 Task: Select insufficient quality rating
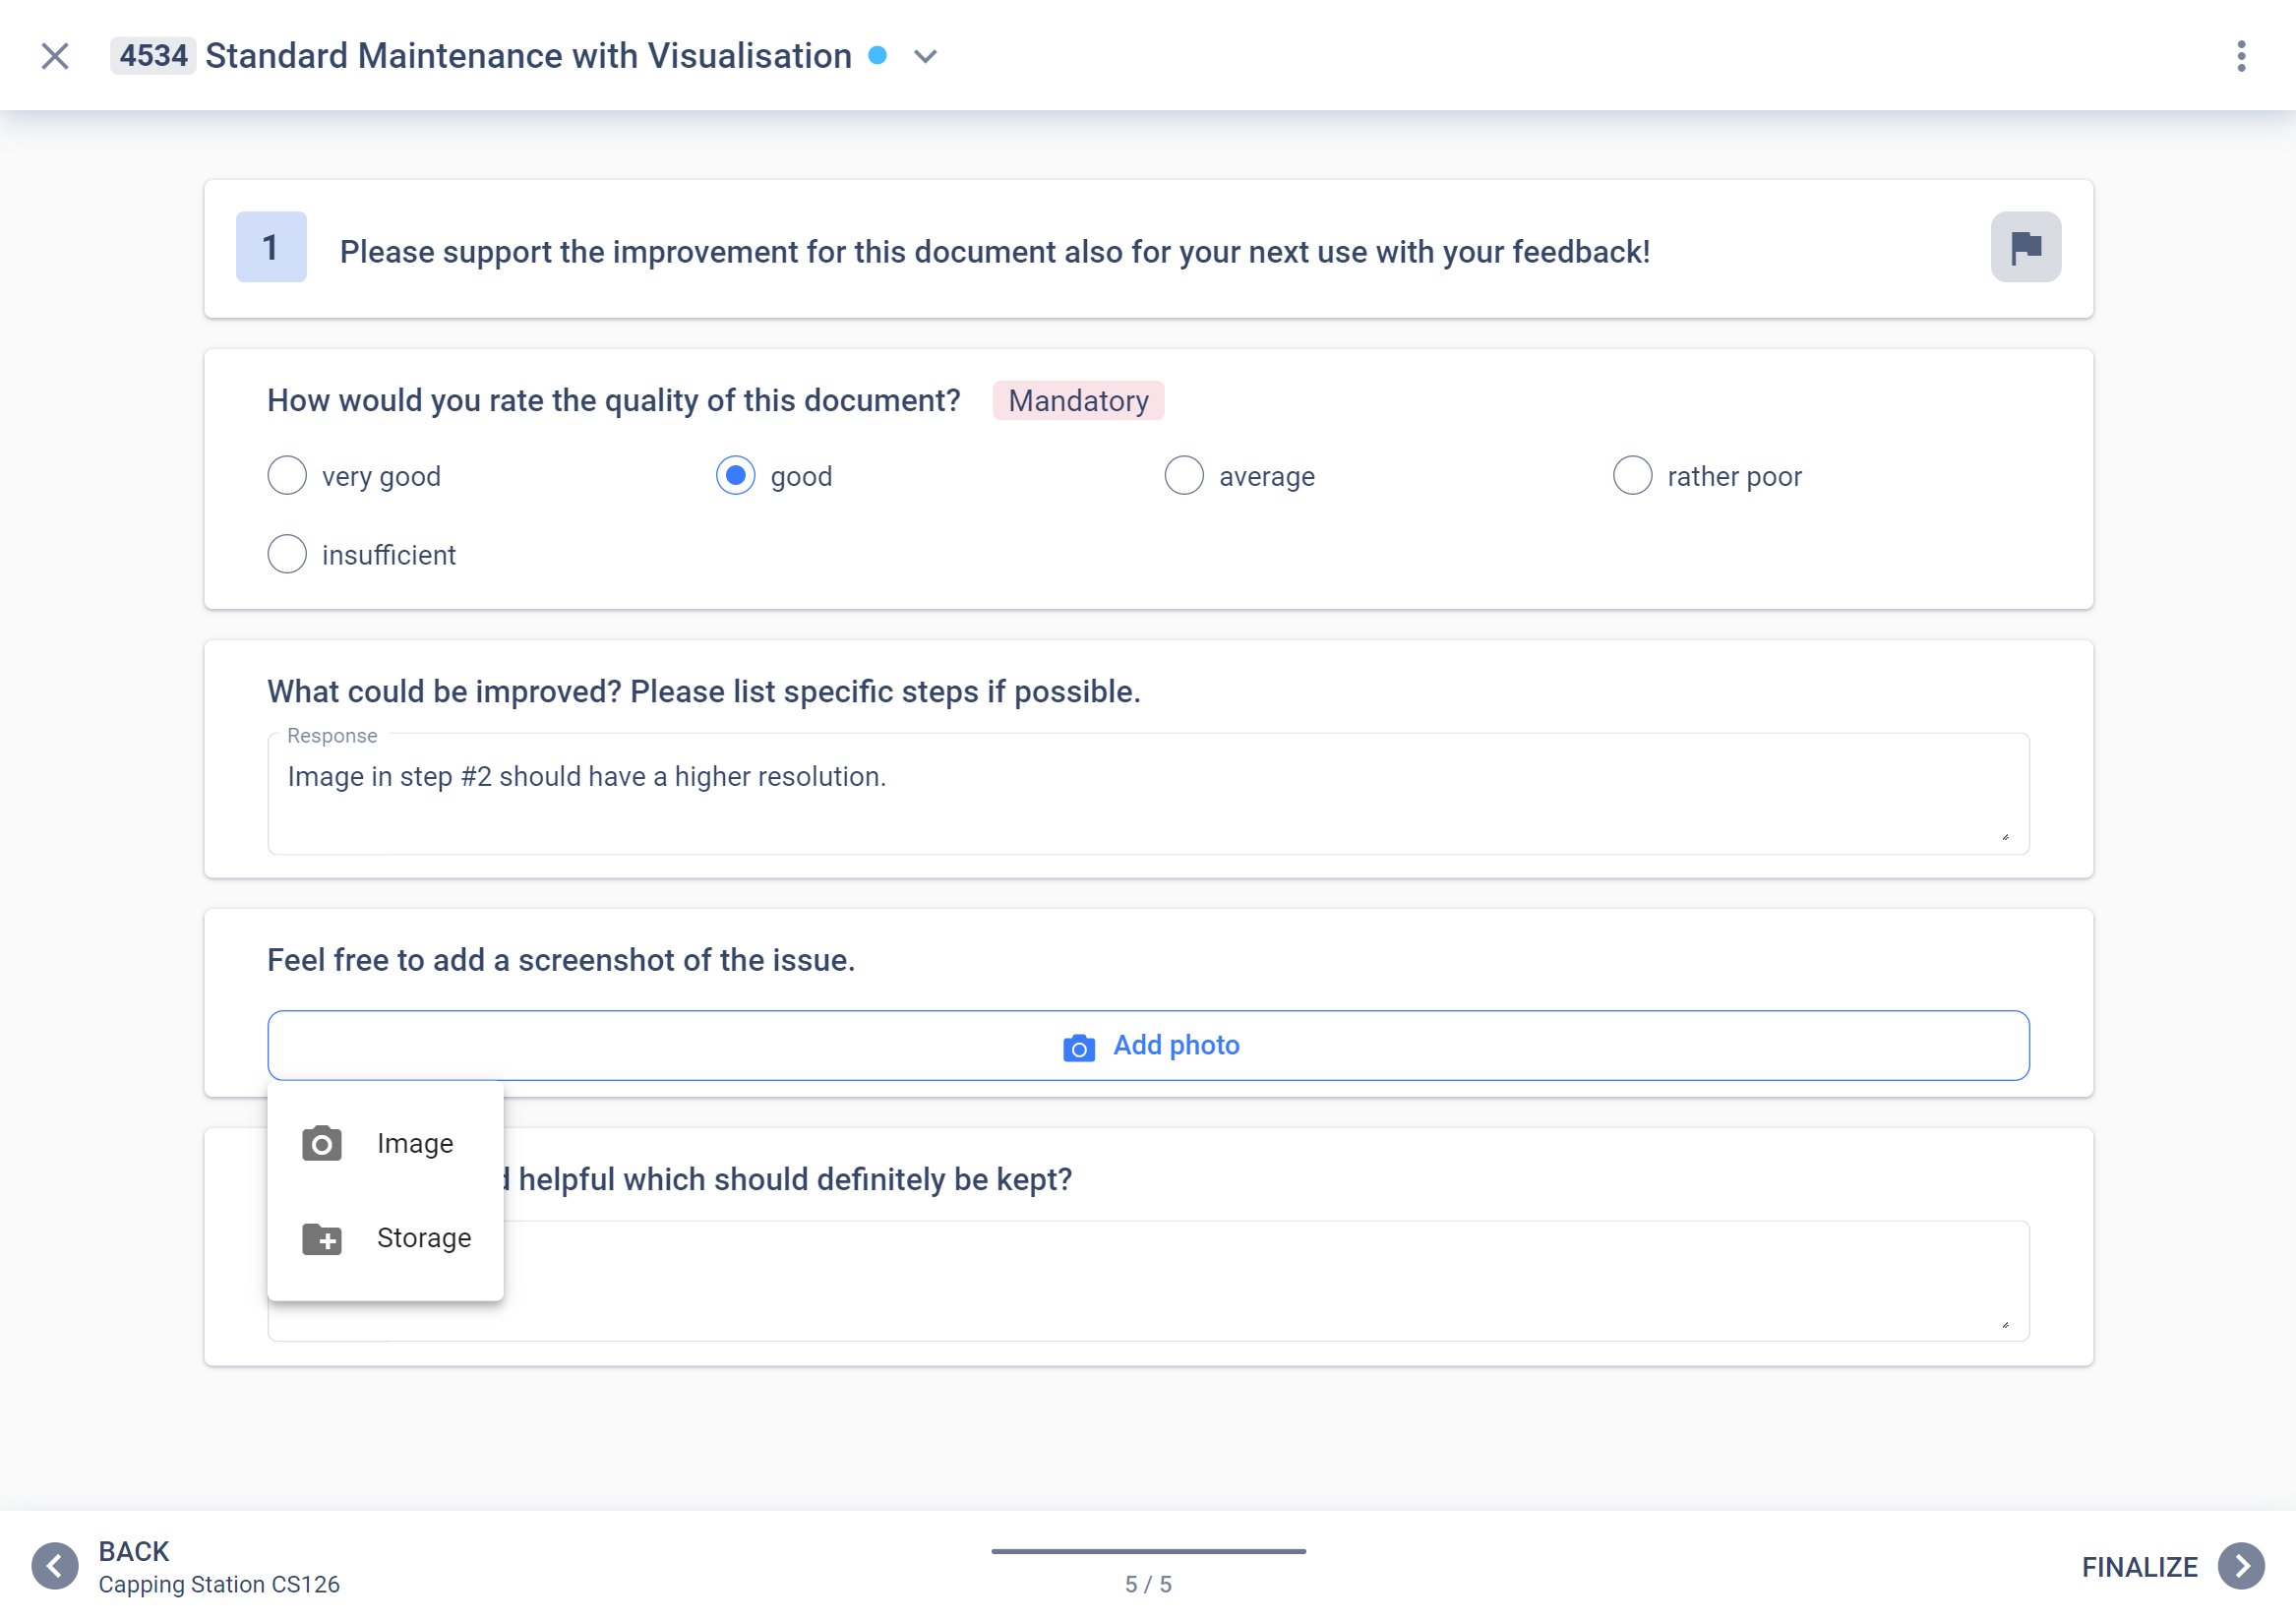(284, 555)
